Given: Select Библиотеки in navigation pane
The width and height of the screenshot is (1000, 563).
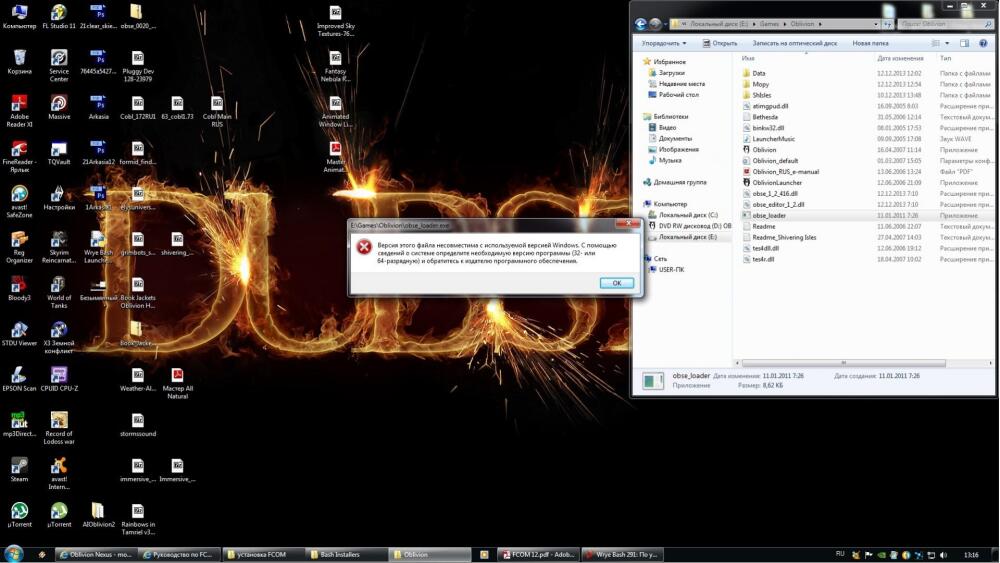Looking at the screenshot, I should point(670,117).
